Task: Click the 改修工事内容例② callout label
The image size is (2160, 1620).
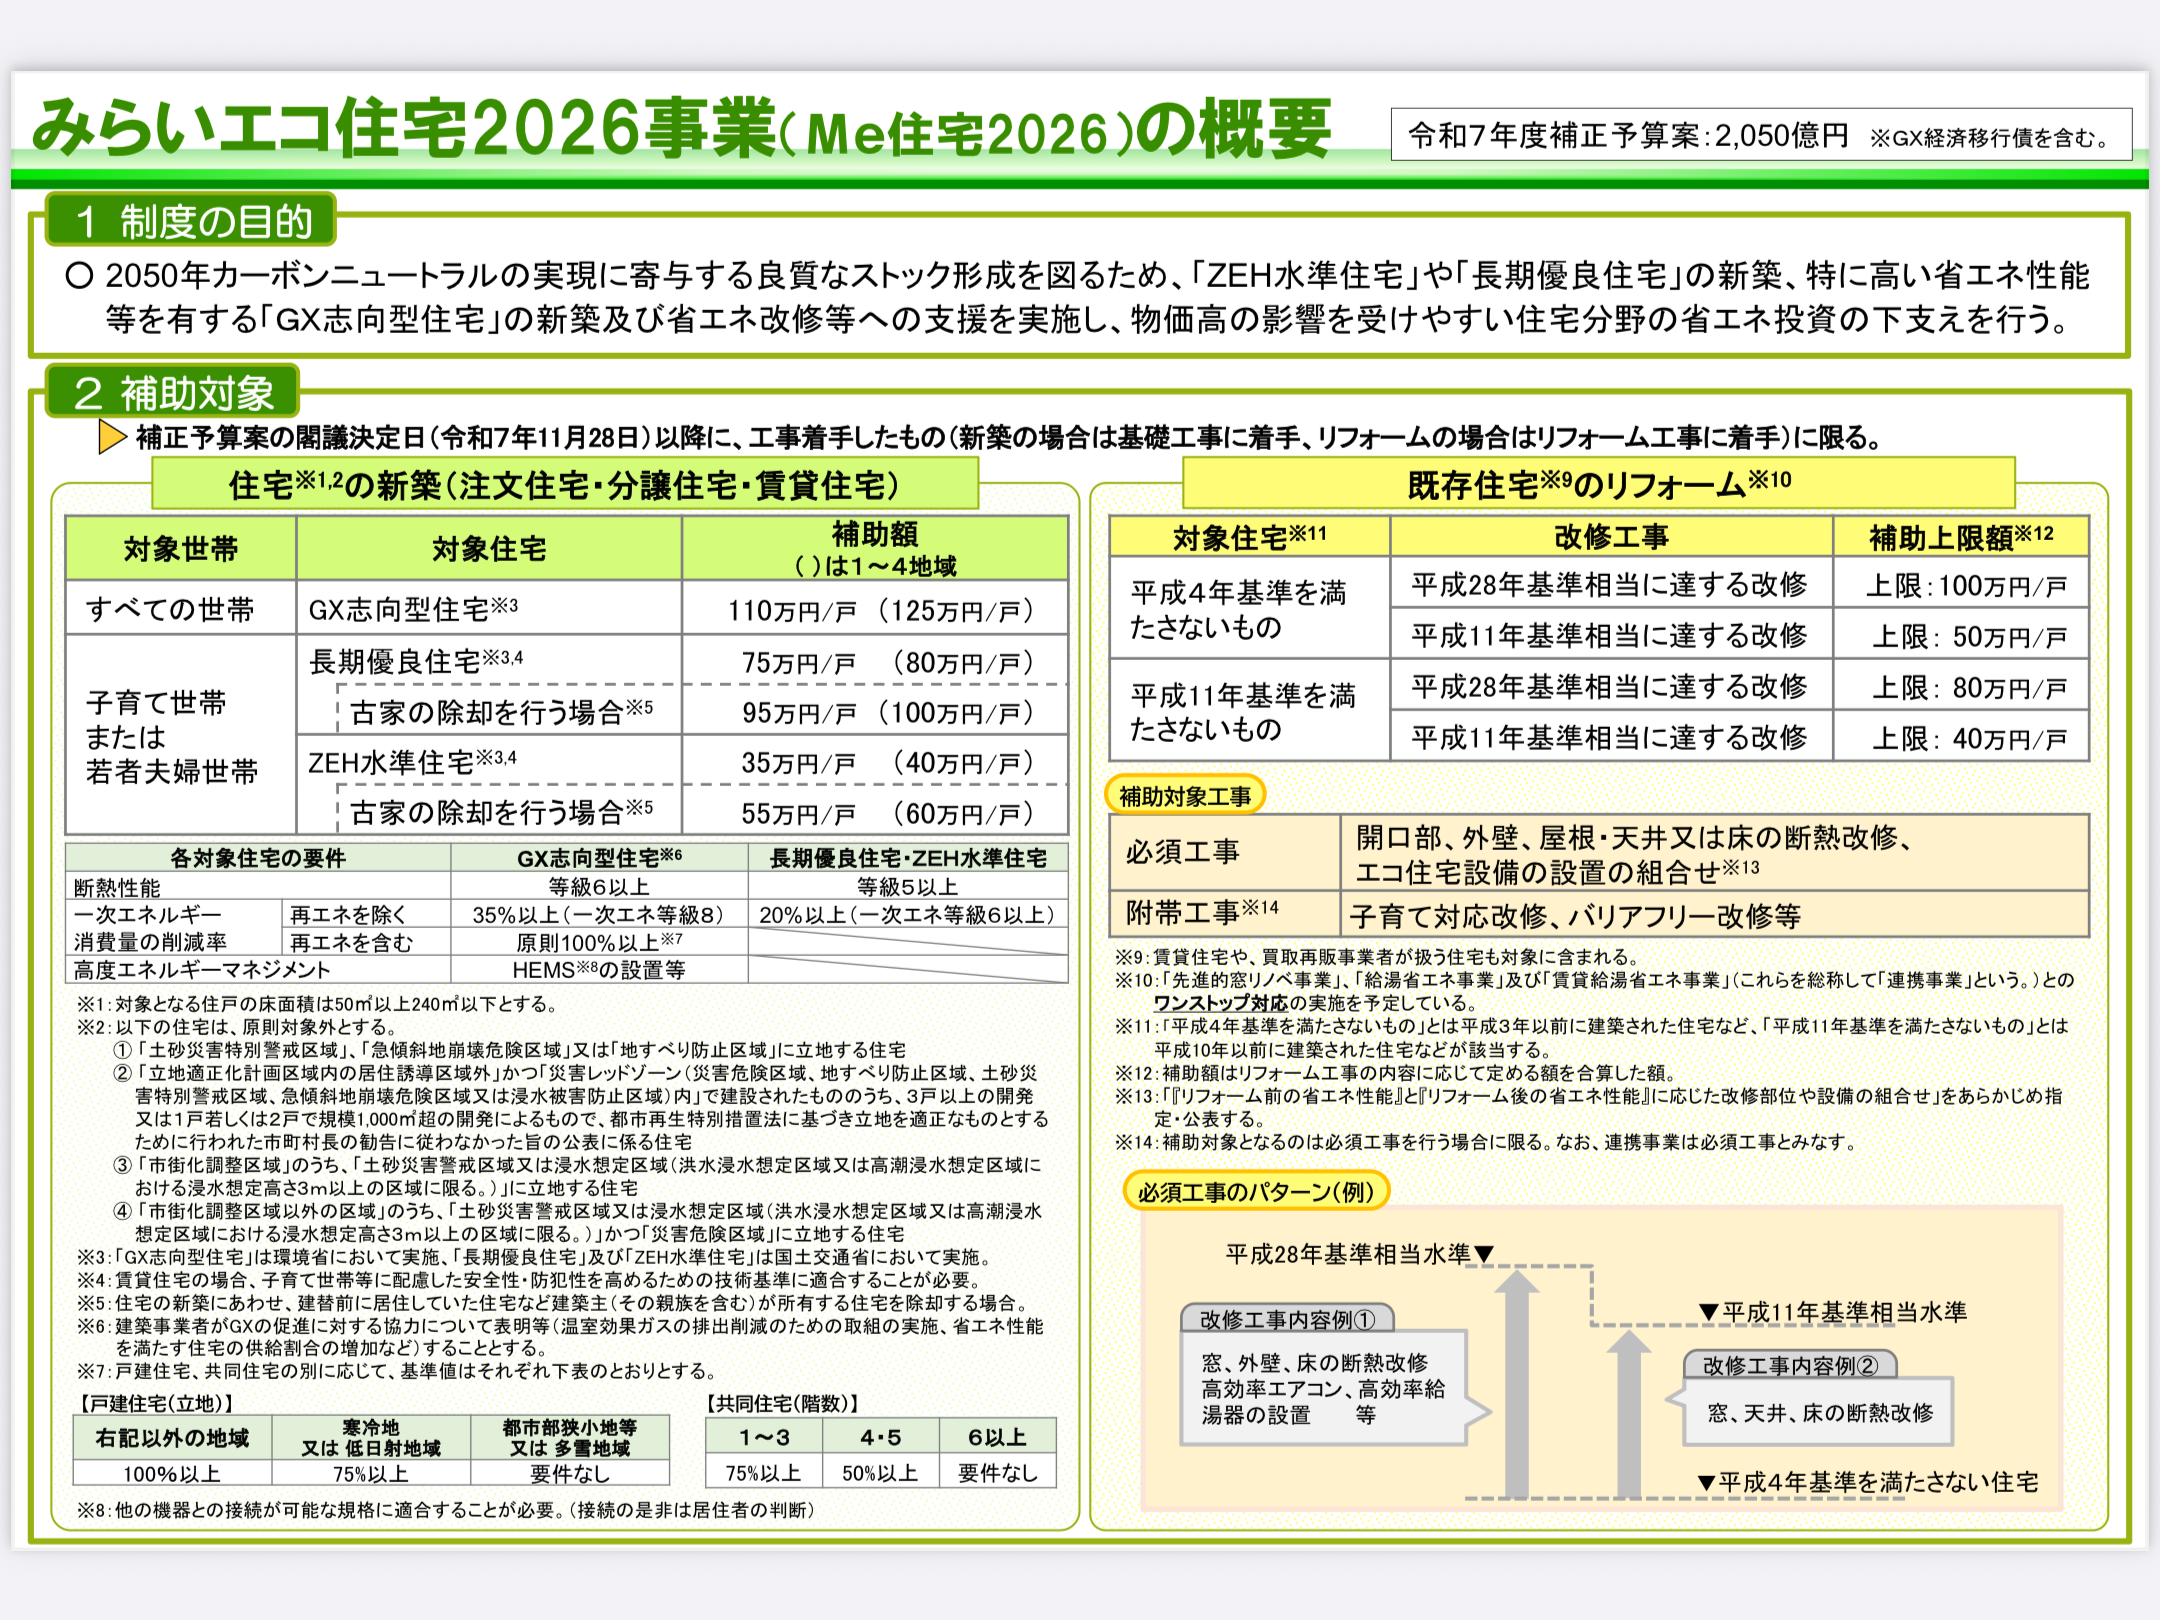Action: pyautogui.click(x=1789, y=1365)
